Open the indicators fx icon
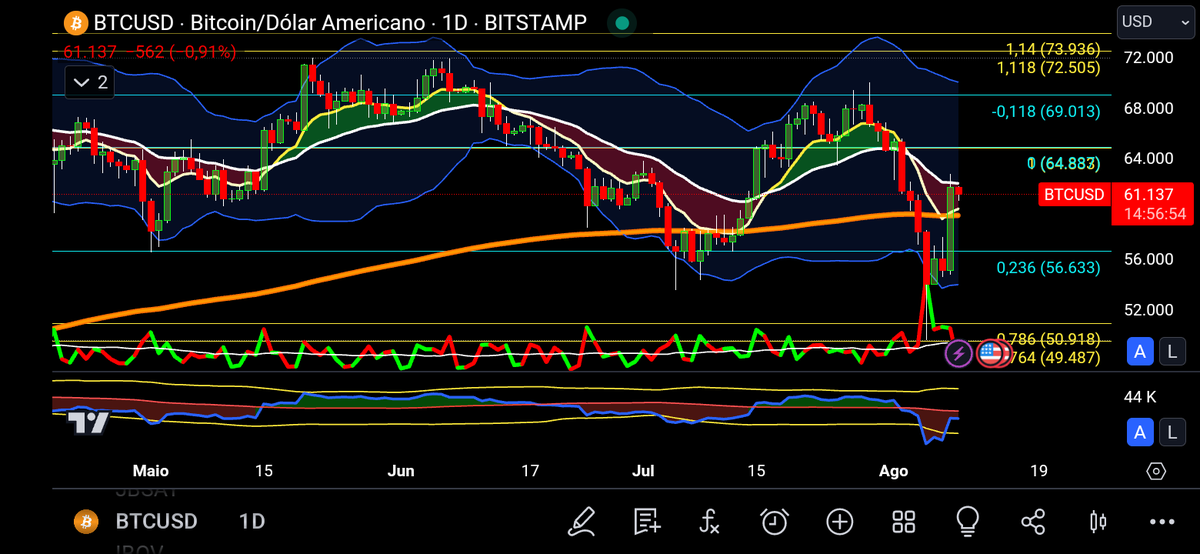Screen dimensions: 1200x554 click(710, 521)
